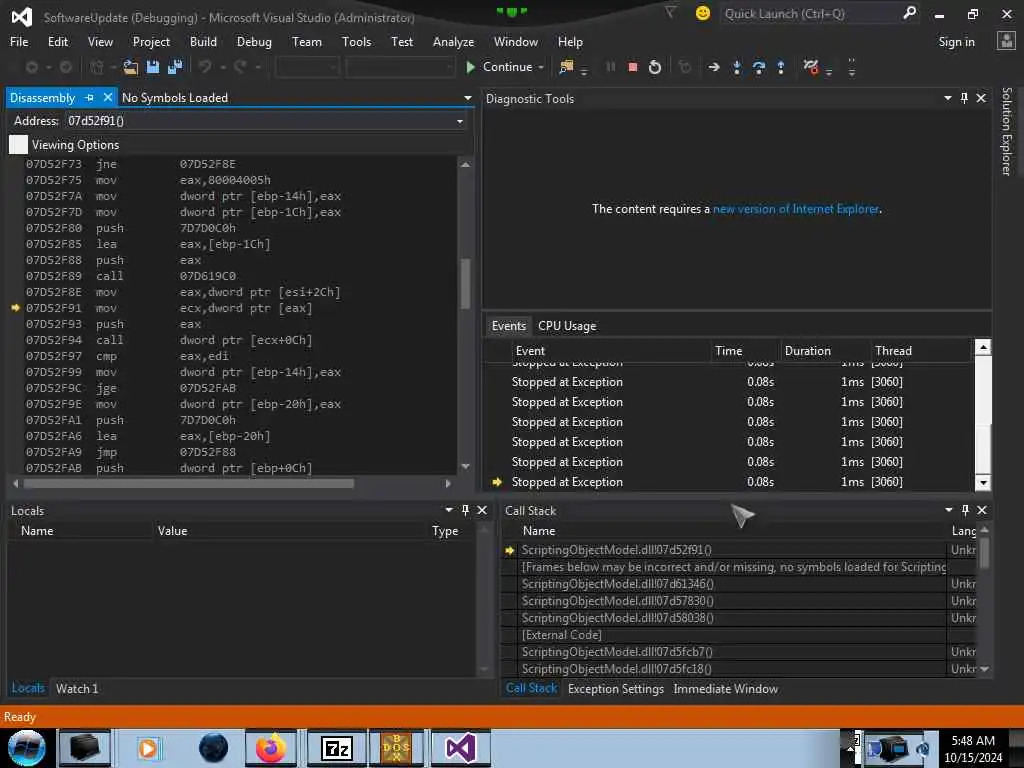
Task: Click the process window icon after Continue
Action: tap(566, 67)
